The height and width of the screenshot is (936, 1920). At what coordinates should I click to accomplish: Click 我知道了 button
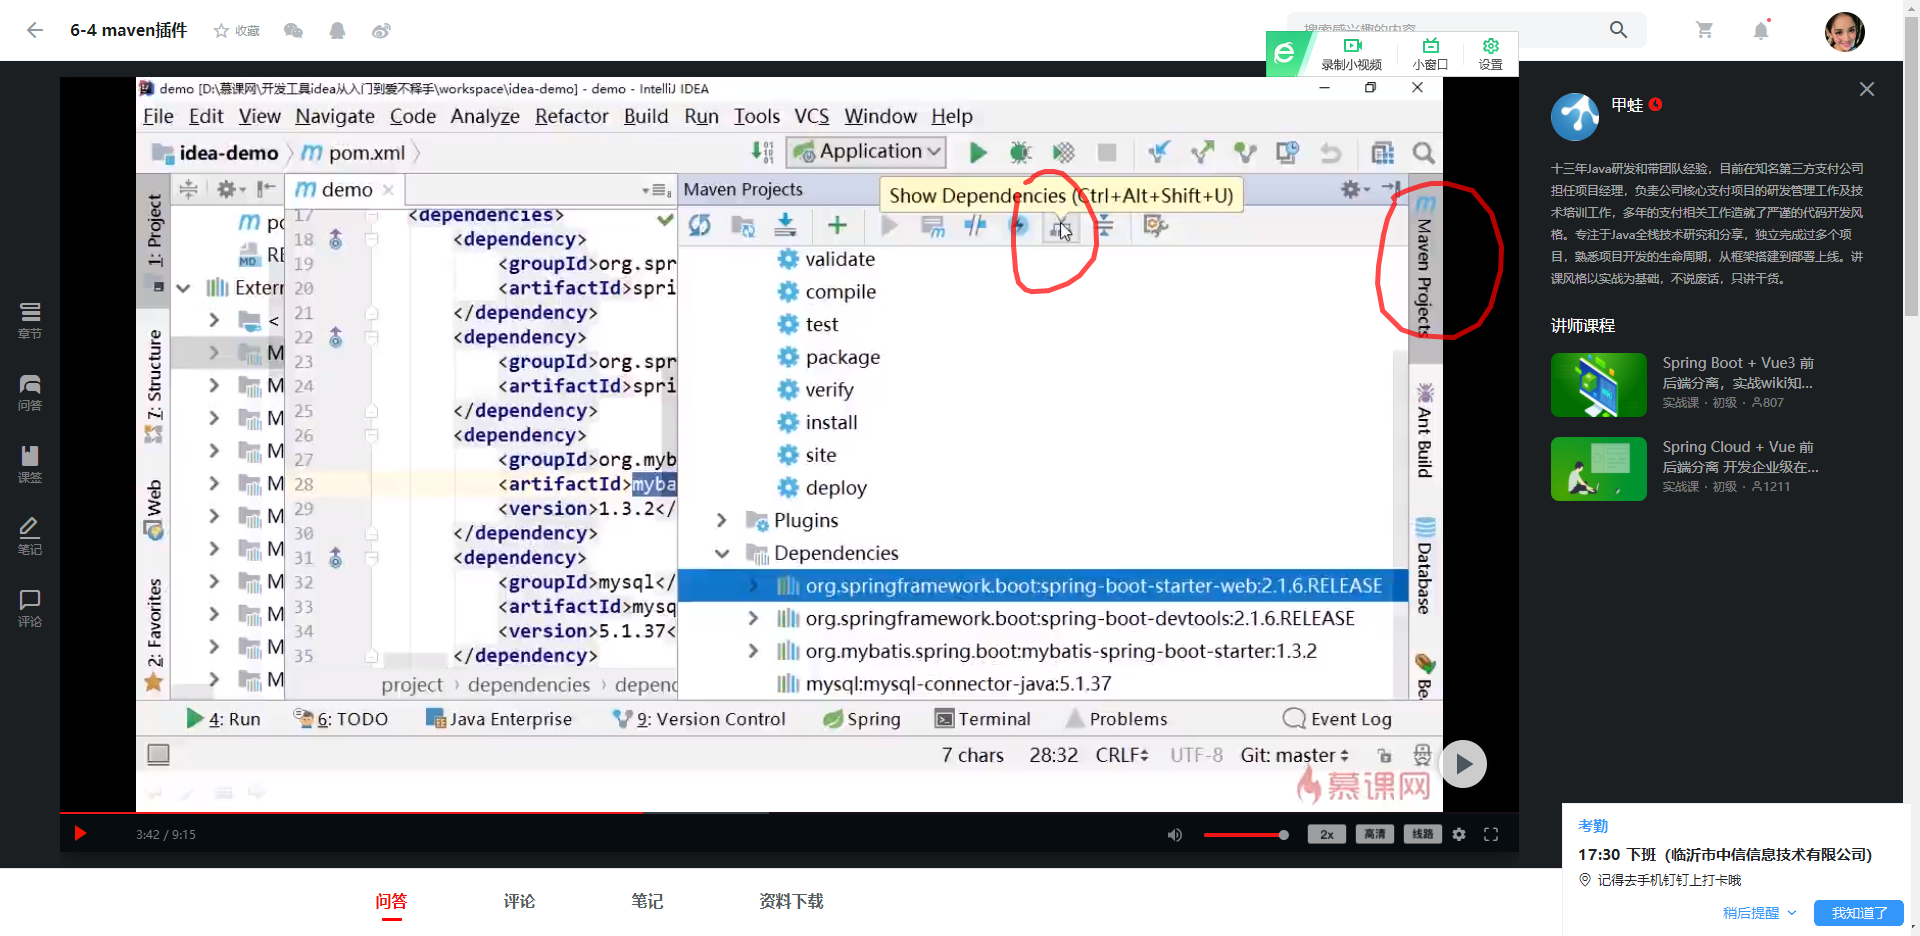pyautogui.click(x=1859, y=913)
